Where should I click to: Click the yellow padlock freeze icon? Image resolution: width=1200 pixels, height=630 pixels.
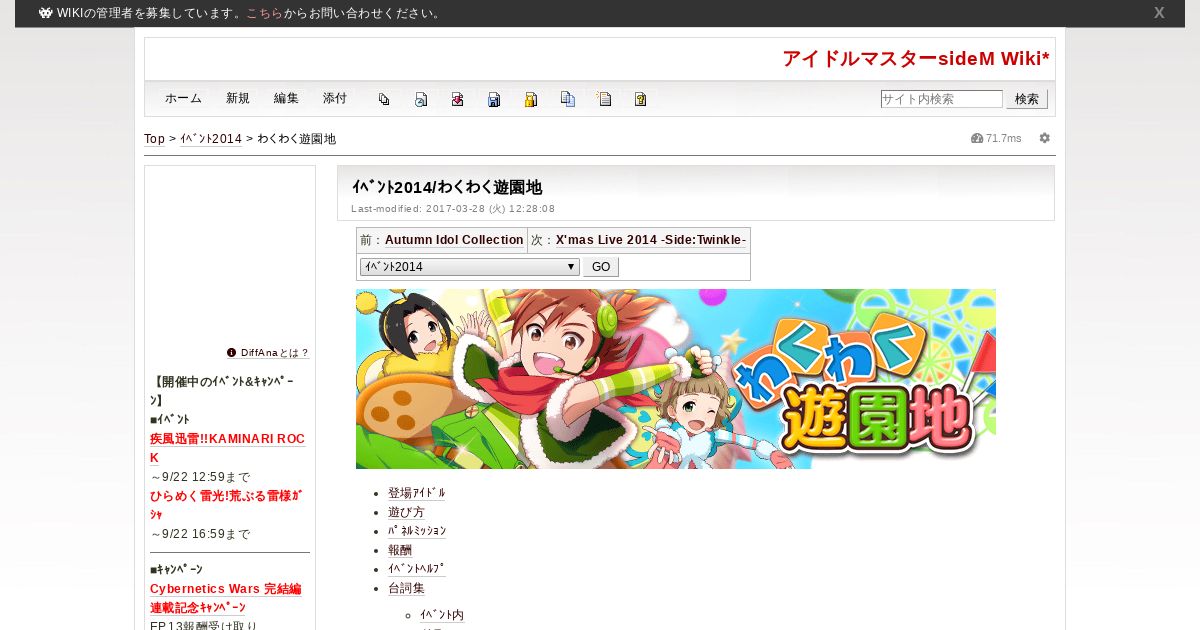click(531, 99)
